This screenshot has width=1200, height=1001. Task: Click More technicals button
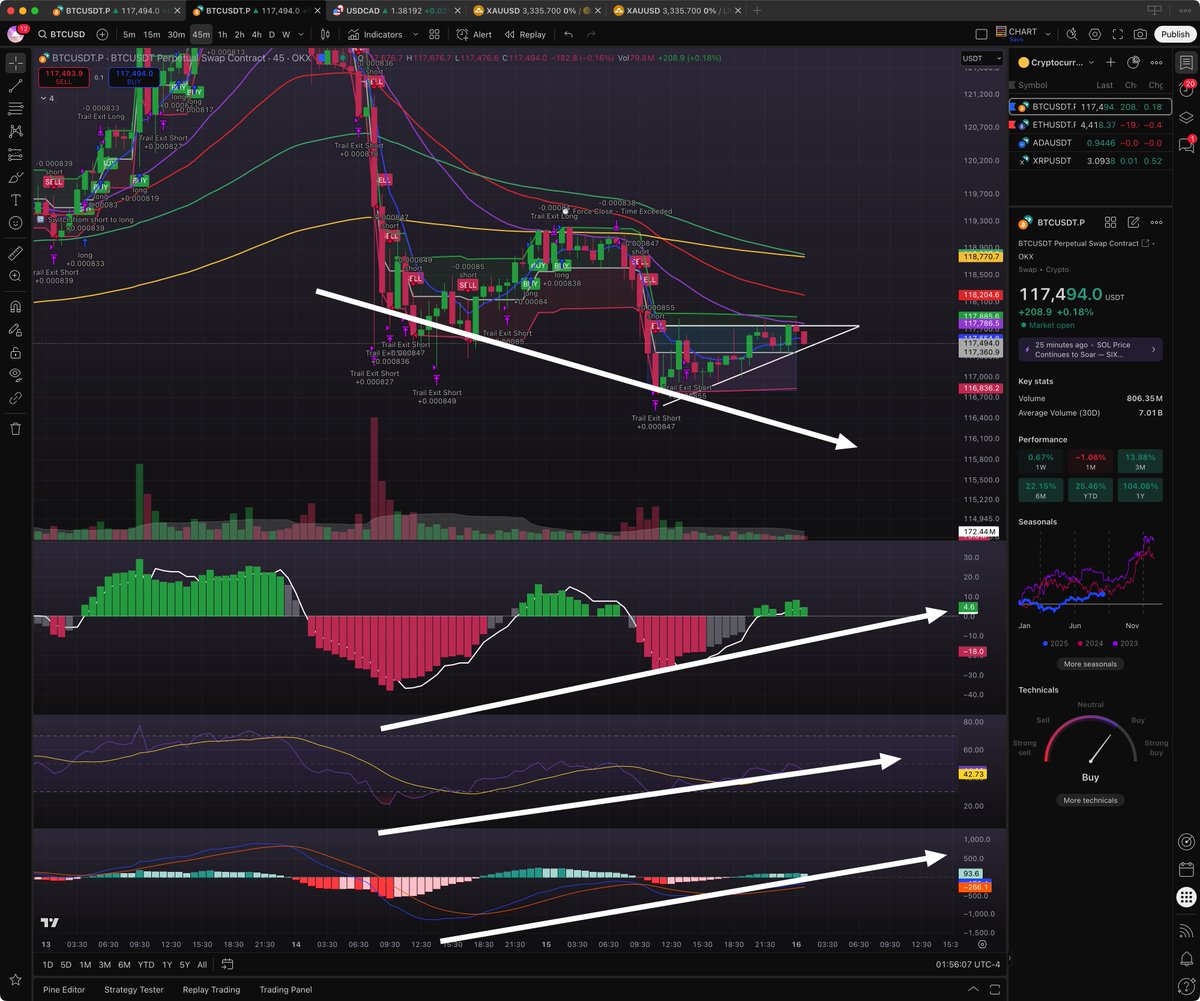tap(1090, 800)
